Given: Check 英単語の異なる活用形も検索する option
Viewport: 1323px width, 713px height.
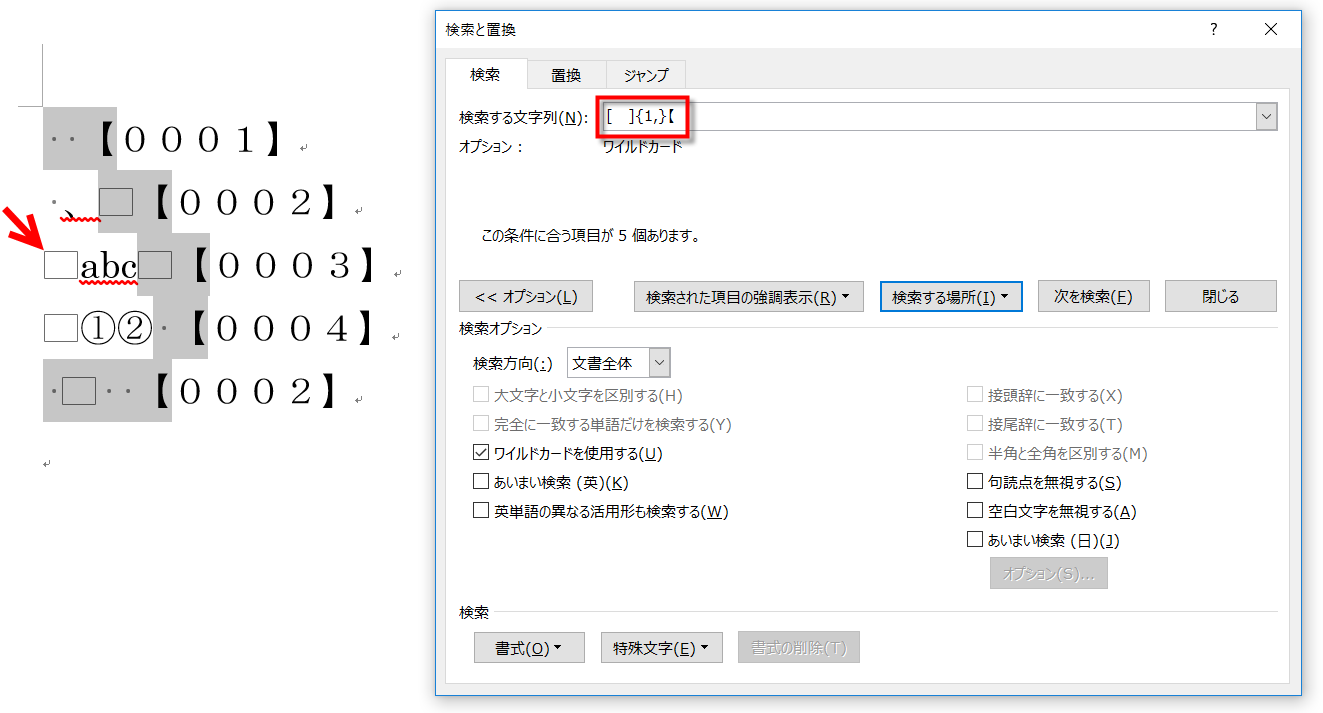Looking at the screenshot, I should [482, 512].
